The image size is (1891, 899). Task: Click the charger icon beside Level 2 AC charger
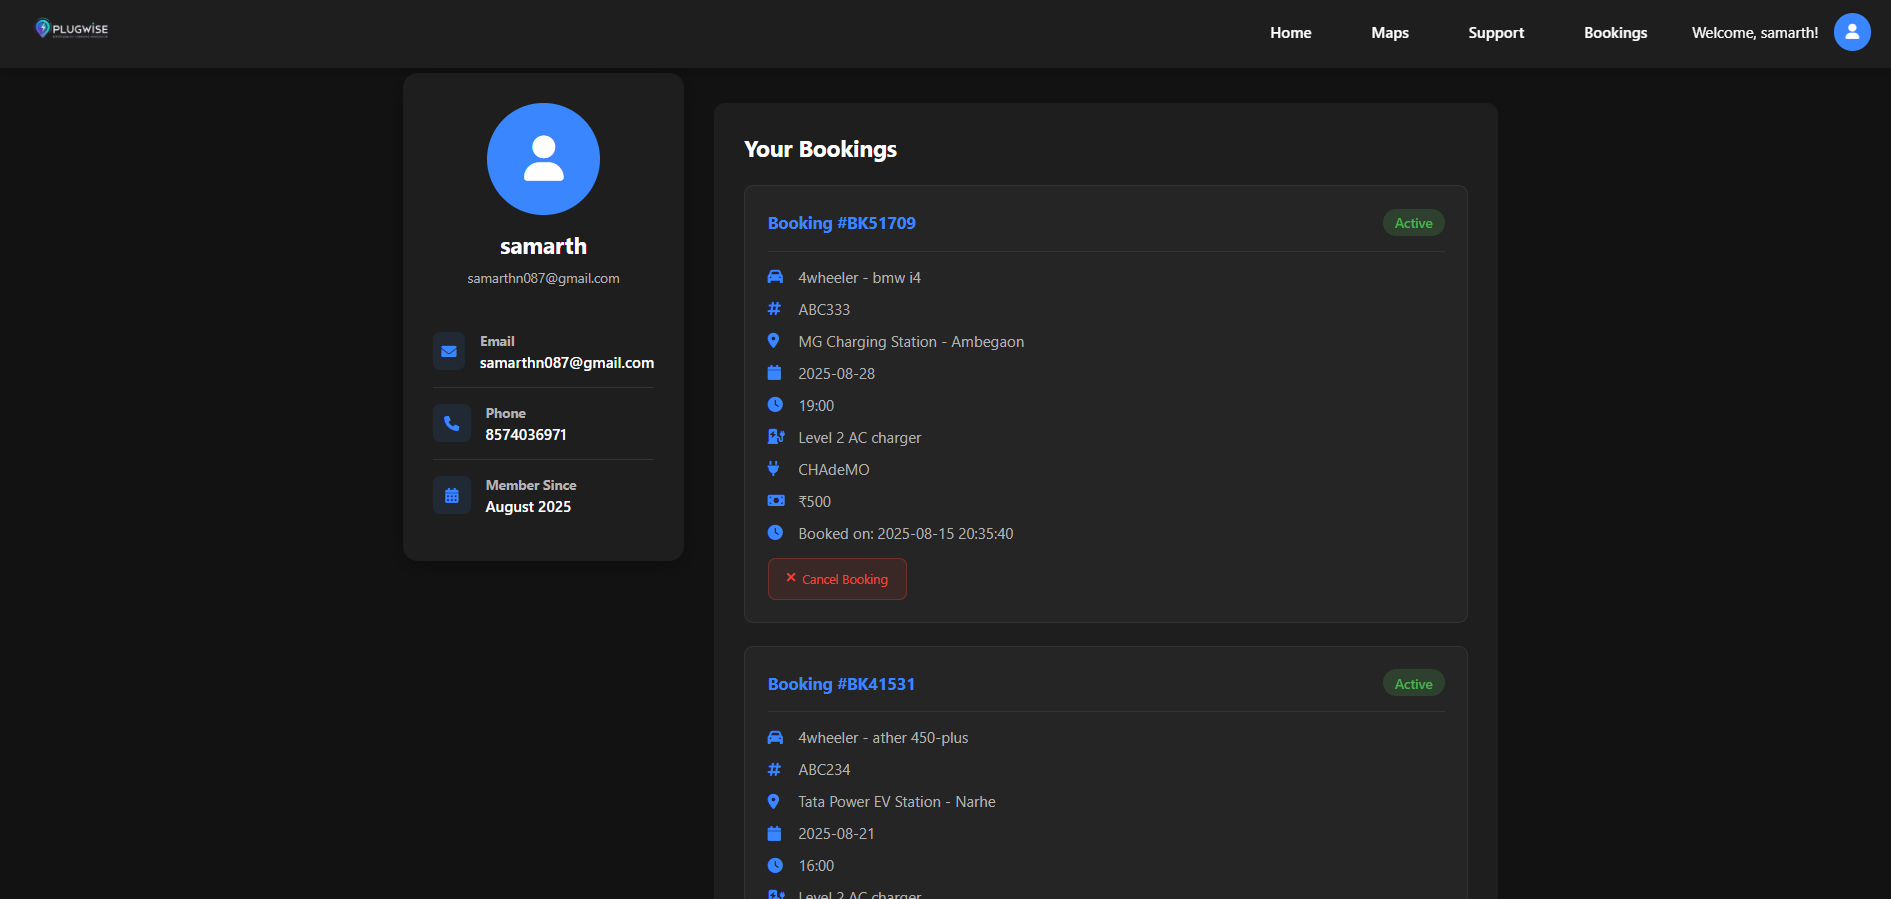(775, 437)
